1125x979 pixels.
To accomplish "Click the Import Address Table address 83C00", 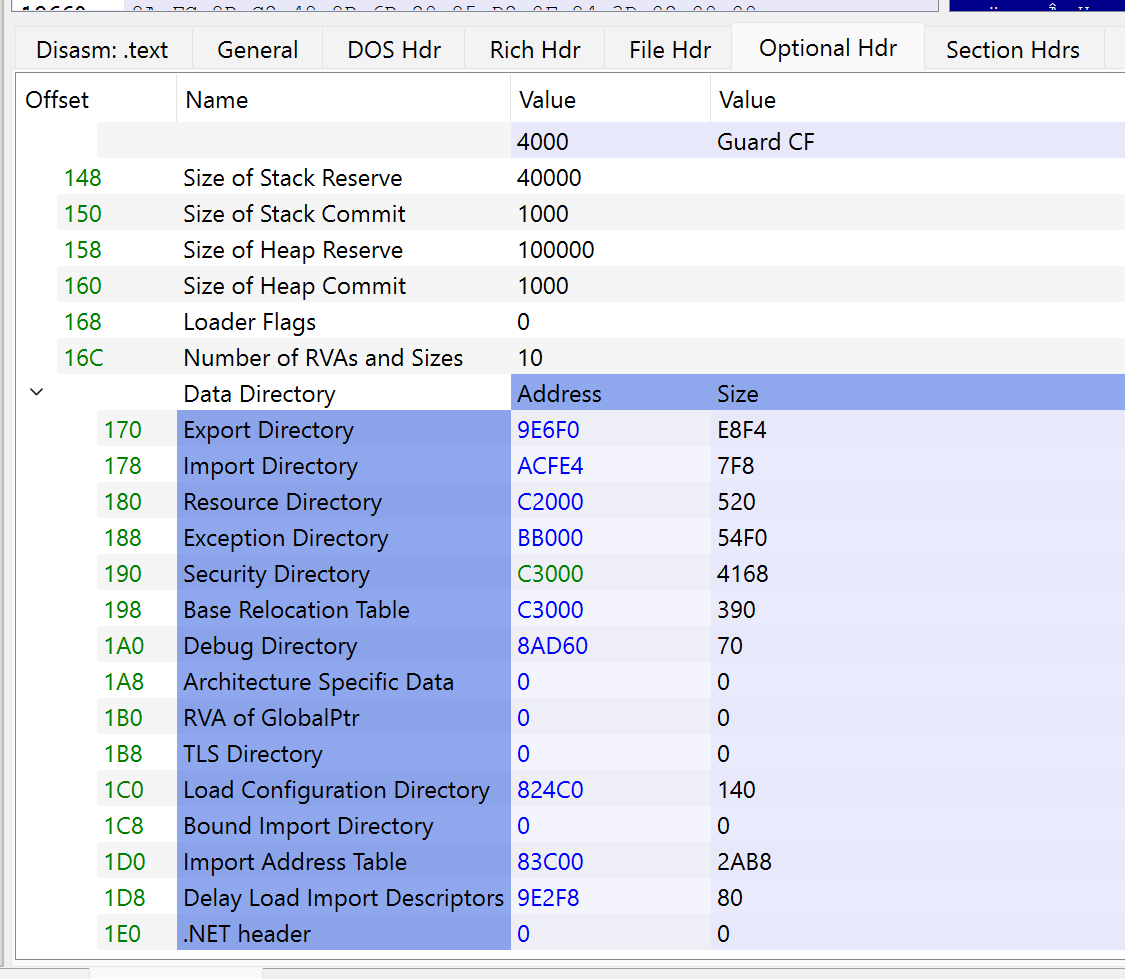I will (550, 862).
